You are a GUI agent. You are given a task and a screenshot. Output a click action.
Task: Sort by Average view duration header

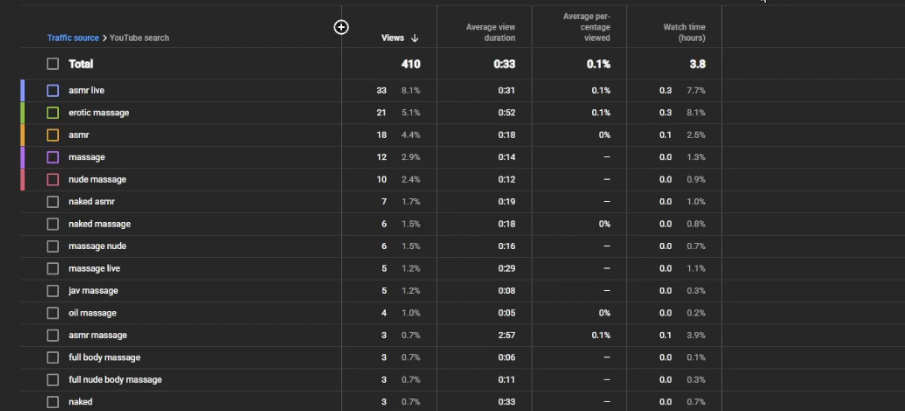tap(491, 32)
